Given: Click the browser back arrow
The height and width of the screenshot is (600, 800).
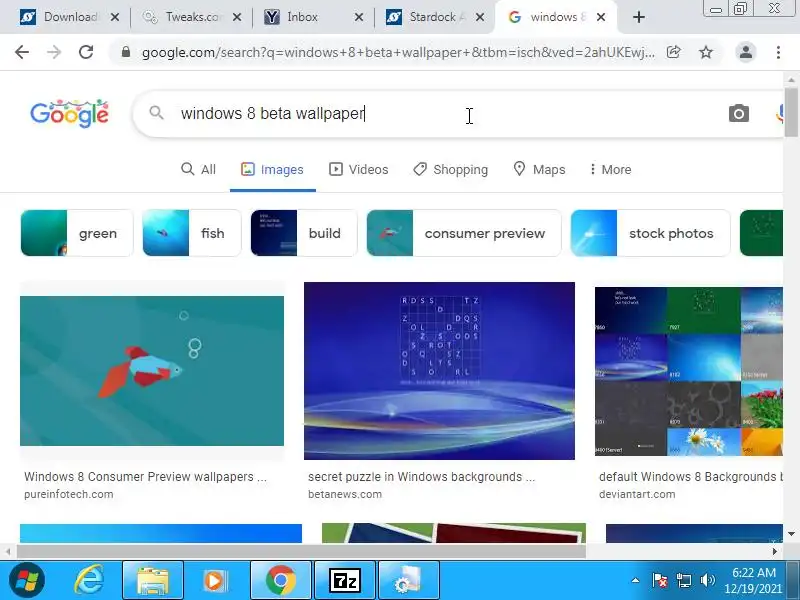Looking at the screenshot, I should [22, 52].
